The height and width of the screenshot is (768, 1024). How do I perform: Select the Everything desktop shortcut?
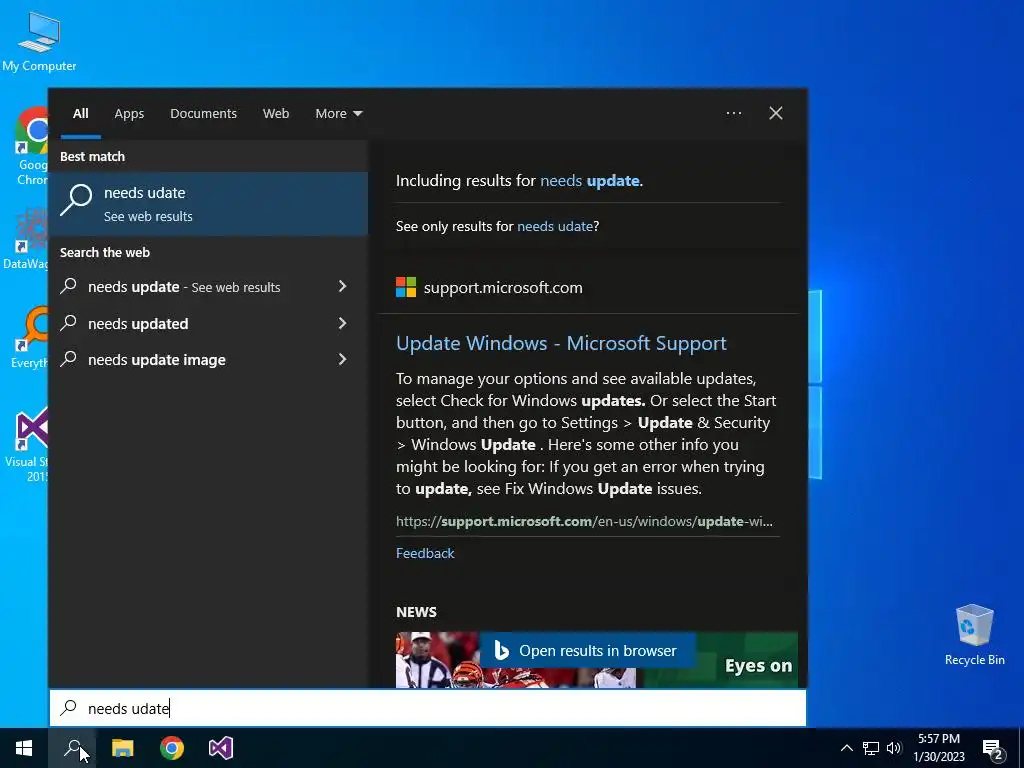pyautogui.click(x=31, y=338)
